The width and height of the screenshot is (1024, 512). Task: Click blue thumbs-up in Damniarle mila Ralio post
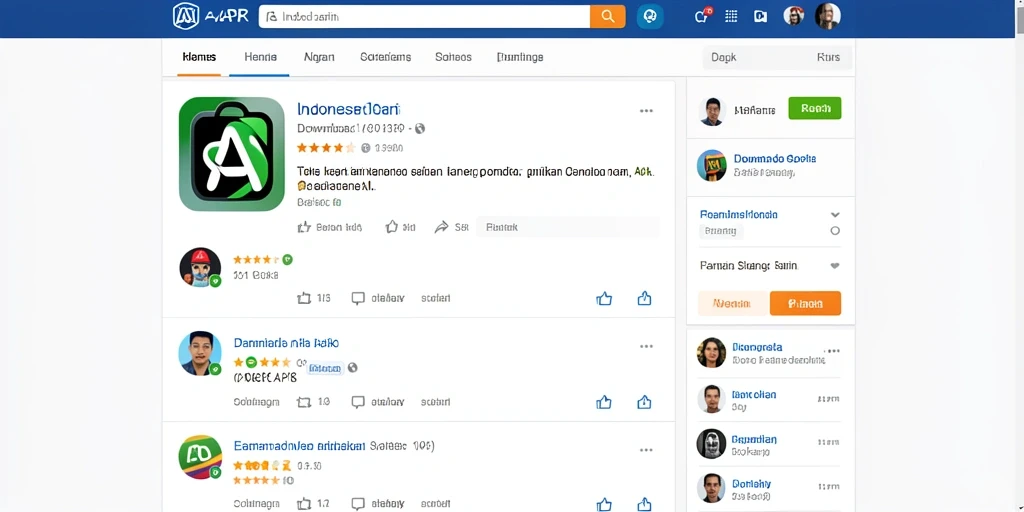pos(604,402)
